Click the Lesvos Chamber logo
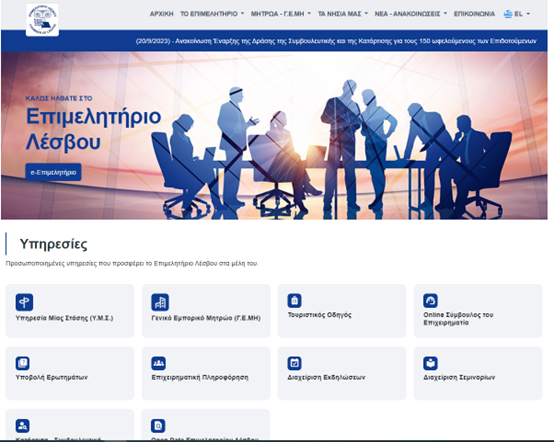554x442 pixels. pyautogui.click(x=42, y=20)
